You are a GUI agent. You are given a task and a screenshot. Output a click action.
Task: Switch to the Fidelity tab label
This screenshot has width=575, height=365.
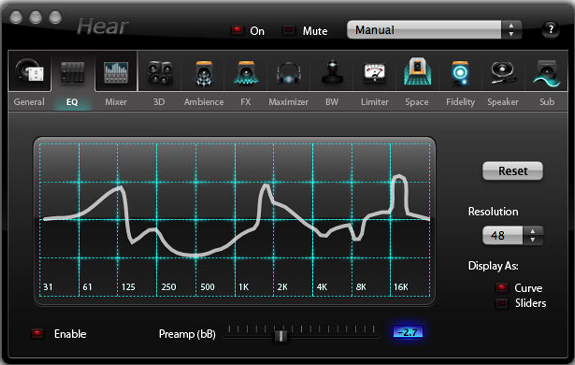[x=460, y=102]
